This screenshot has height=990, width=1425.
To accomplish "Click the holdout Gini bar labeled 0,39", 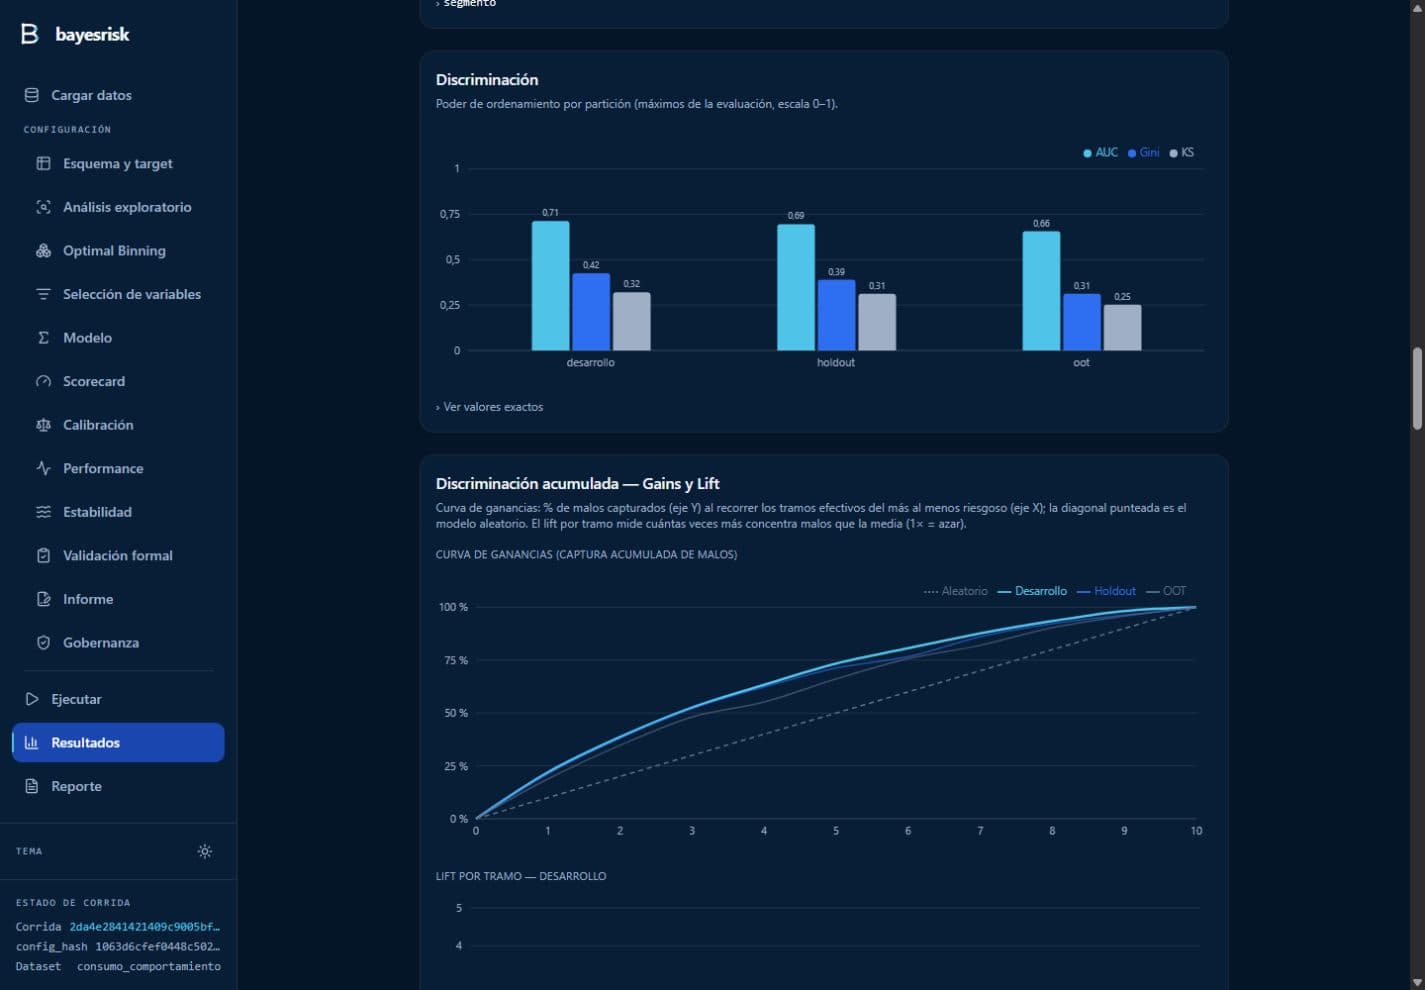I will 836,315.
